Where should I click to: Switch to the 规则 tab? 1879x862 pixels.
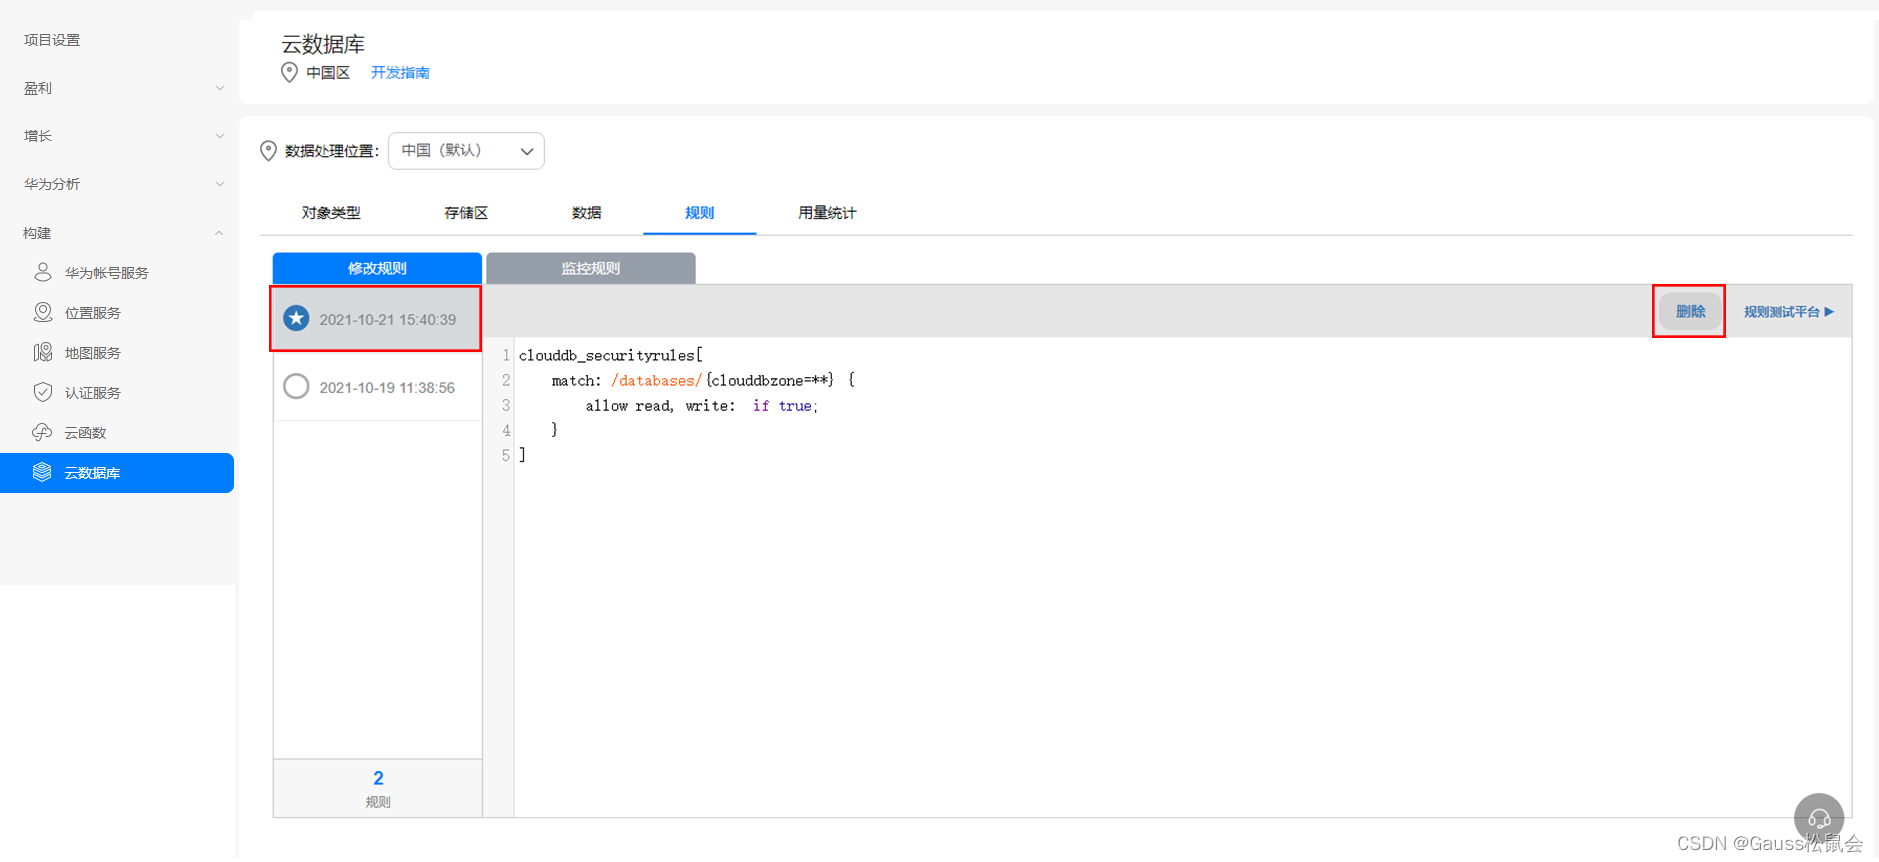pyautogui.click(x=700, y=213)
